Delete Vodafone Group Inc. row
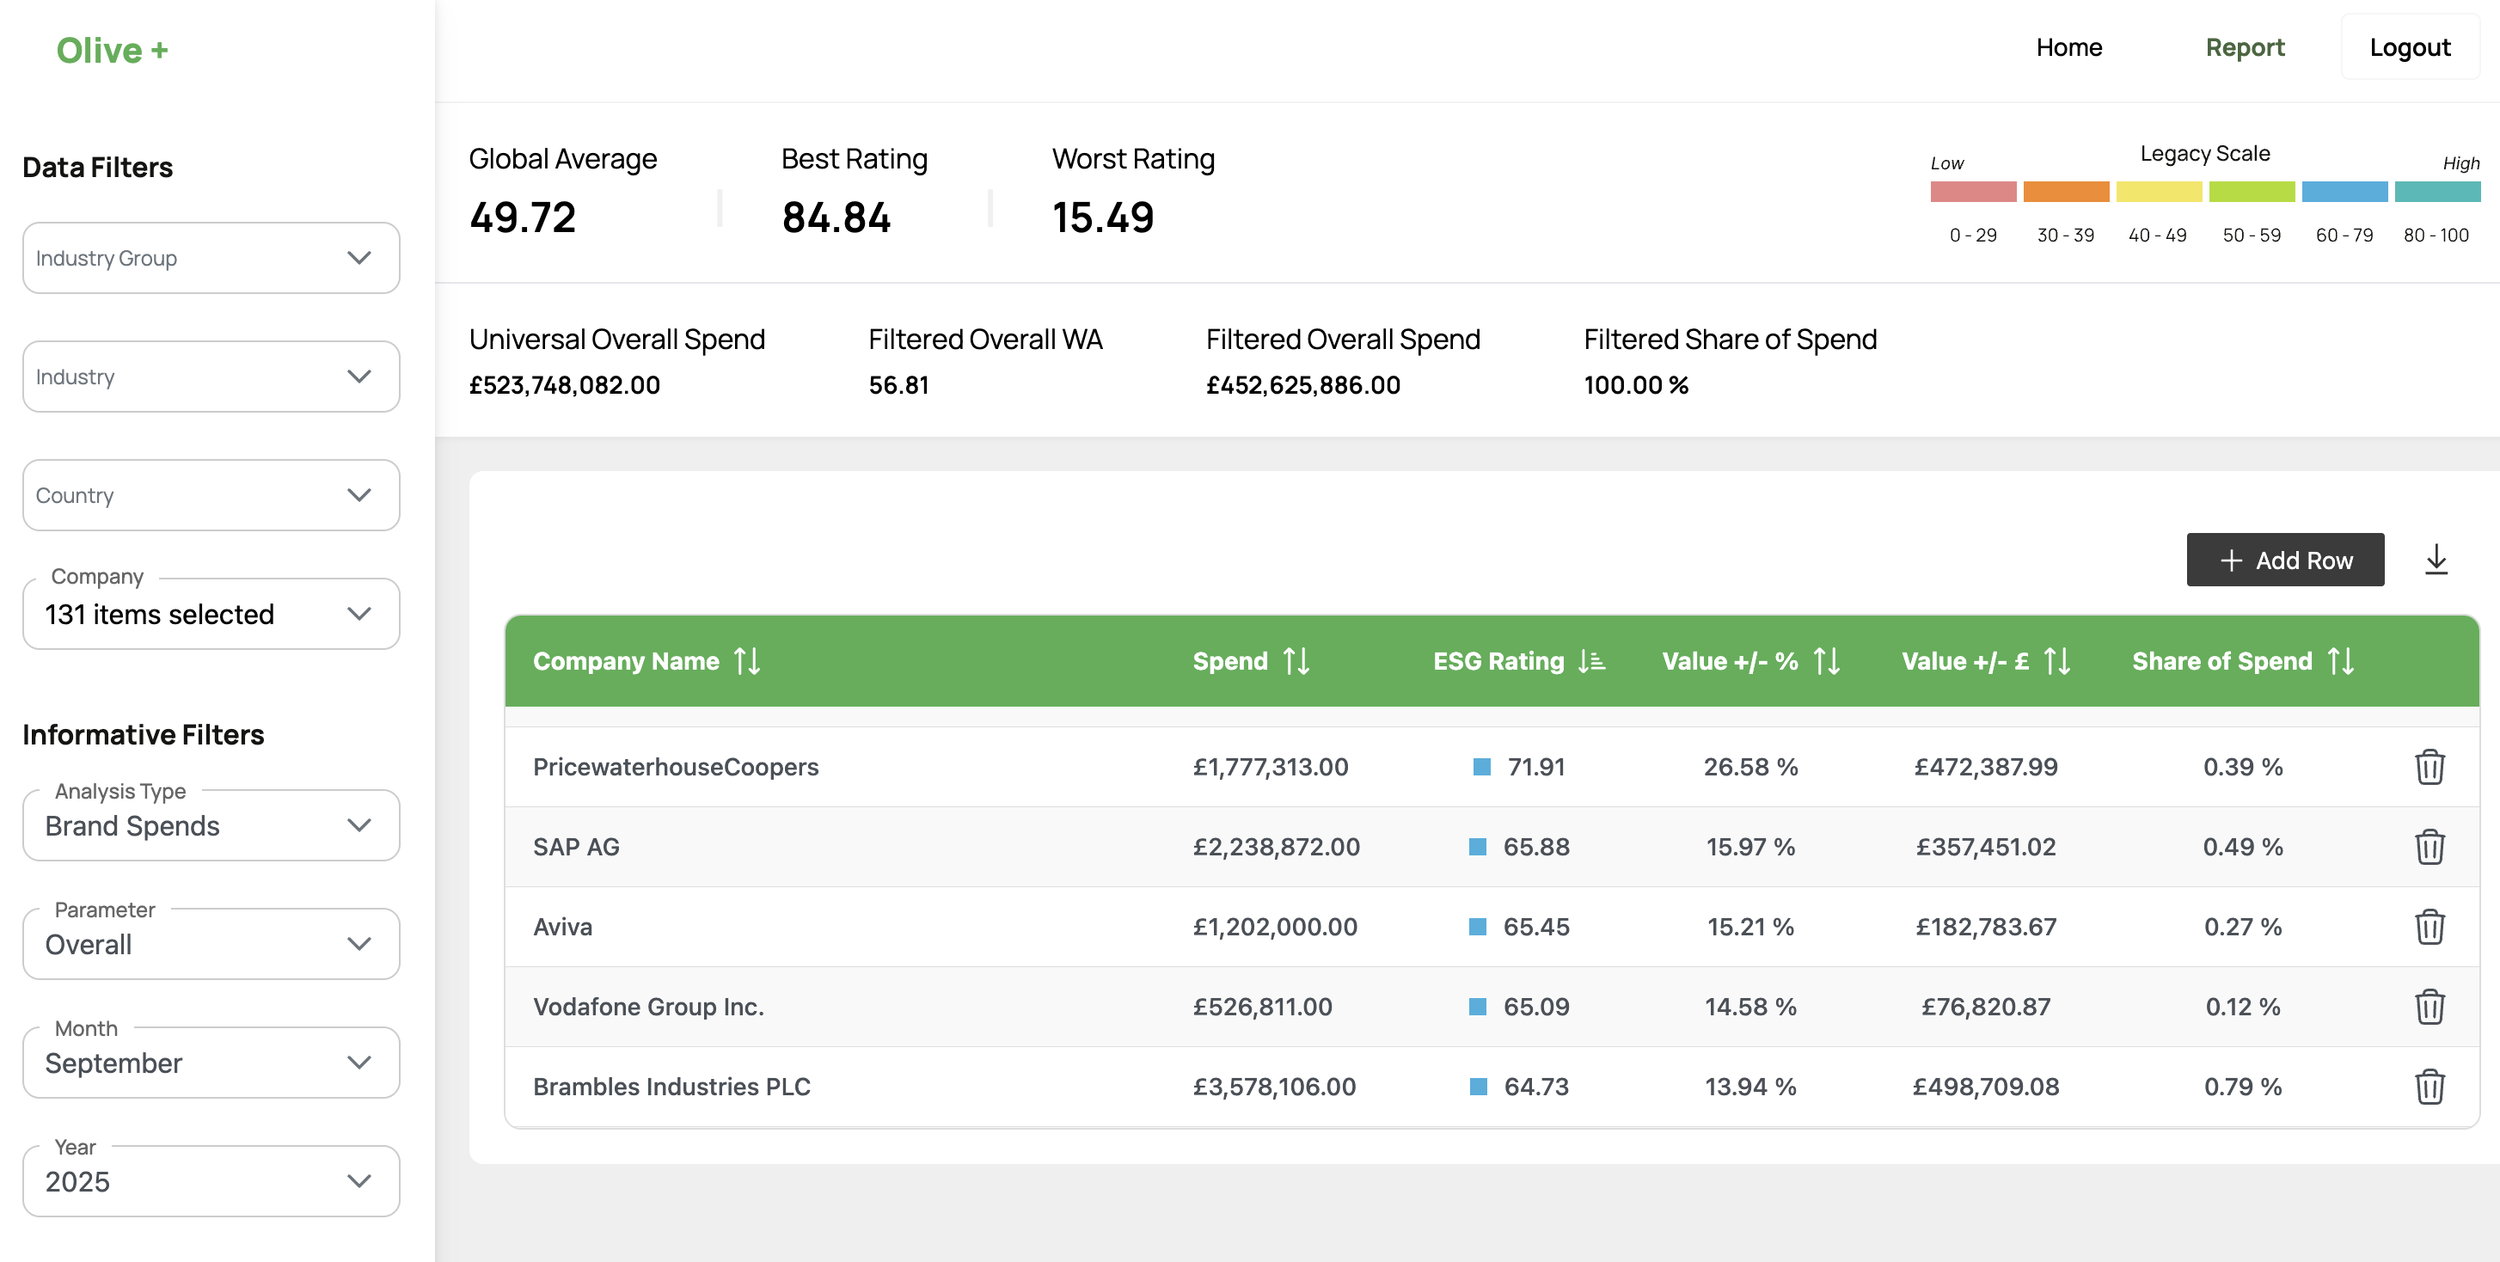This screenshot has height=1262, width=2500. click(x=2429, y=1007)
